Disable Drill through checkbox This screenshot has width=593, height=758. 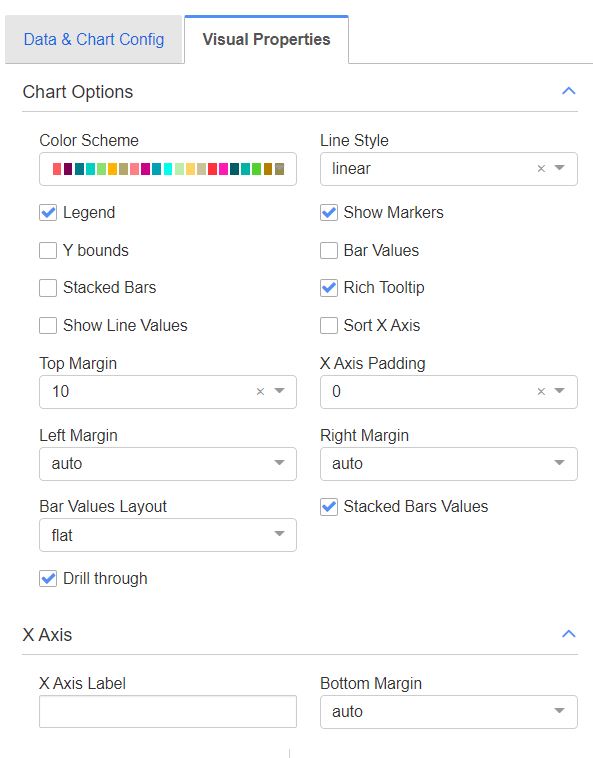click(x=48, y=578)
